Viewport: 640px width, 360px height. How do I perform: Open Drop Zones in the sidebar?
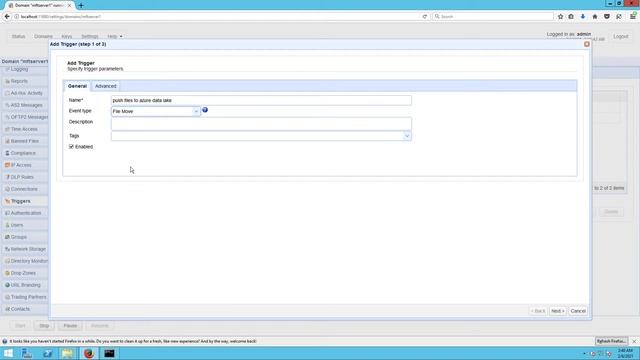tap(23, 273)
